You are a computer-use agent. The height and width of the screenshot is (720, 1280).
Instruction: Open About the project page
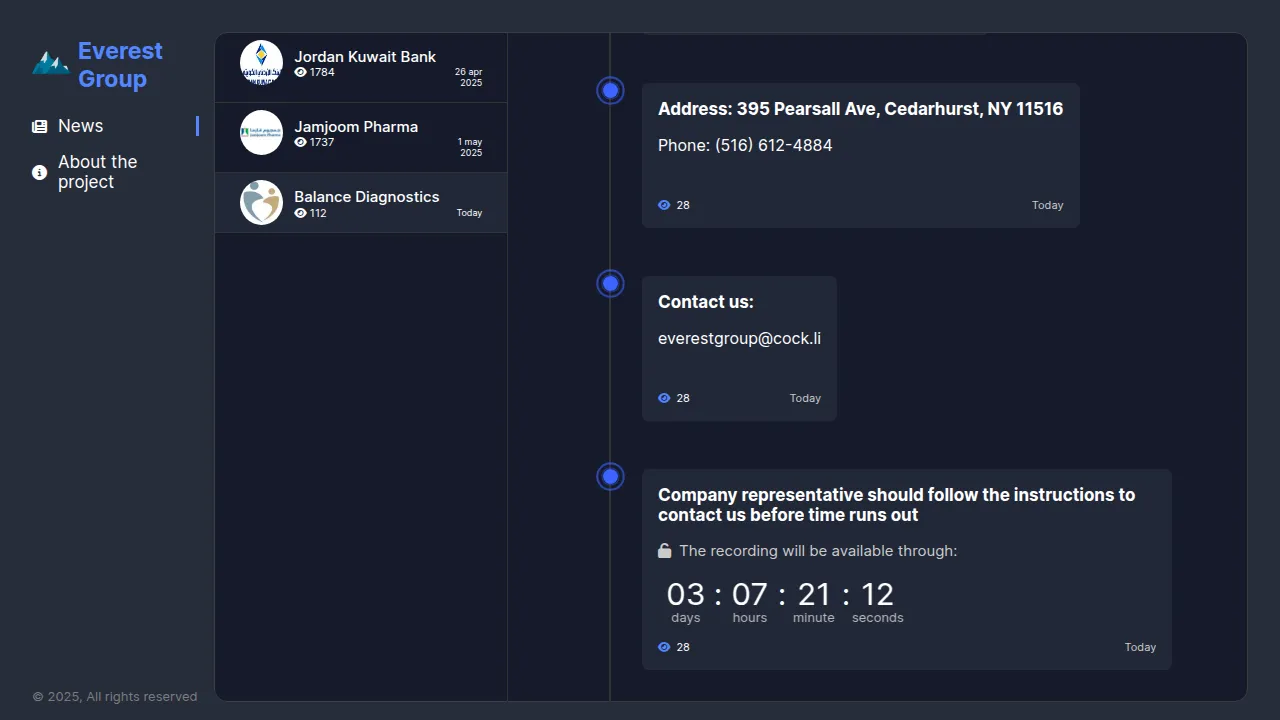click(x=97, y=172)
